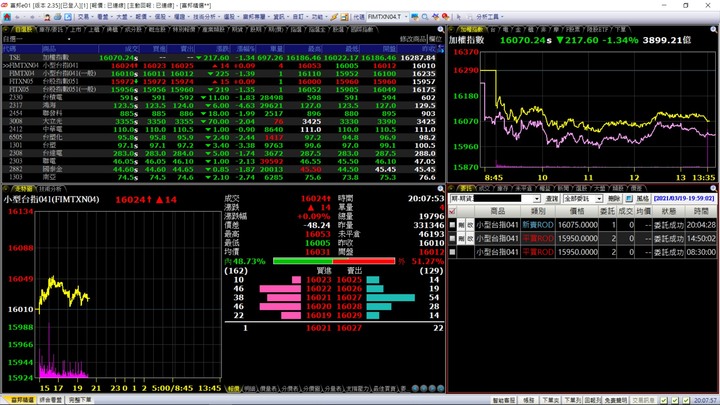Click the cursor pointer tool icon

(x=459, y=17)
